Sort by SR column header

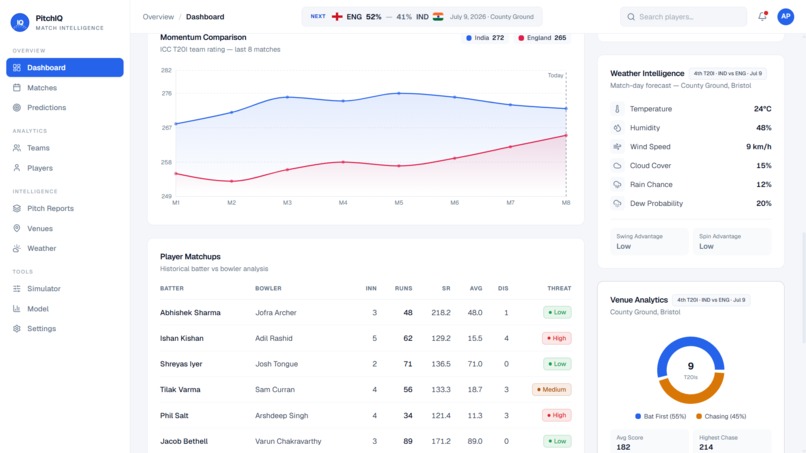point(446,288)
